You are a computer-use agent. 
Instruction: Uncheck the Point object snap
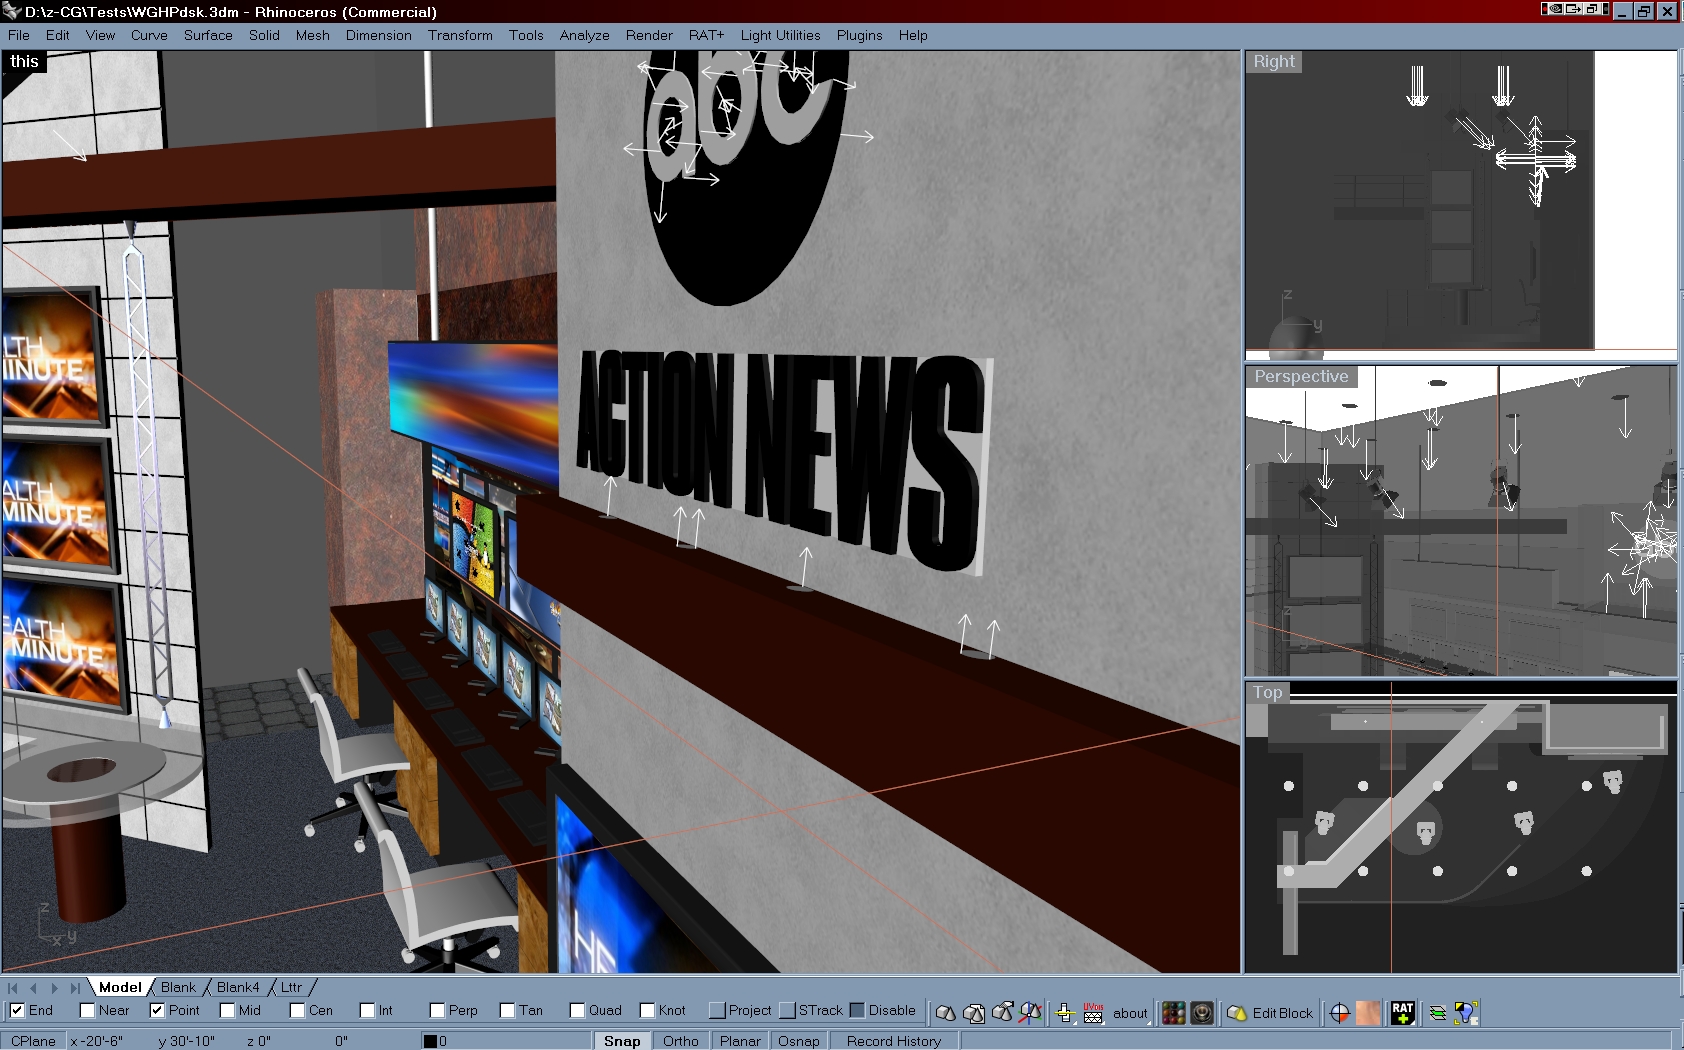[157, 1010]
